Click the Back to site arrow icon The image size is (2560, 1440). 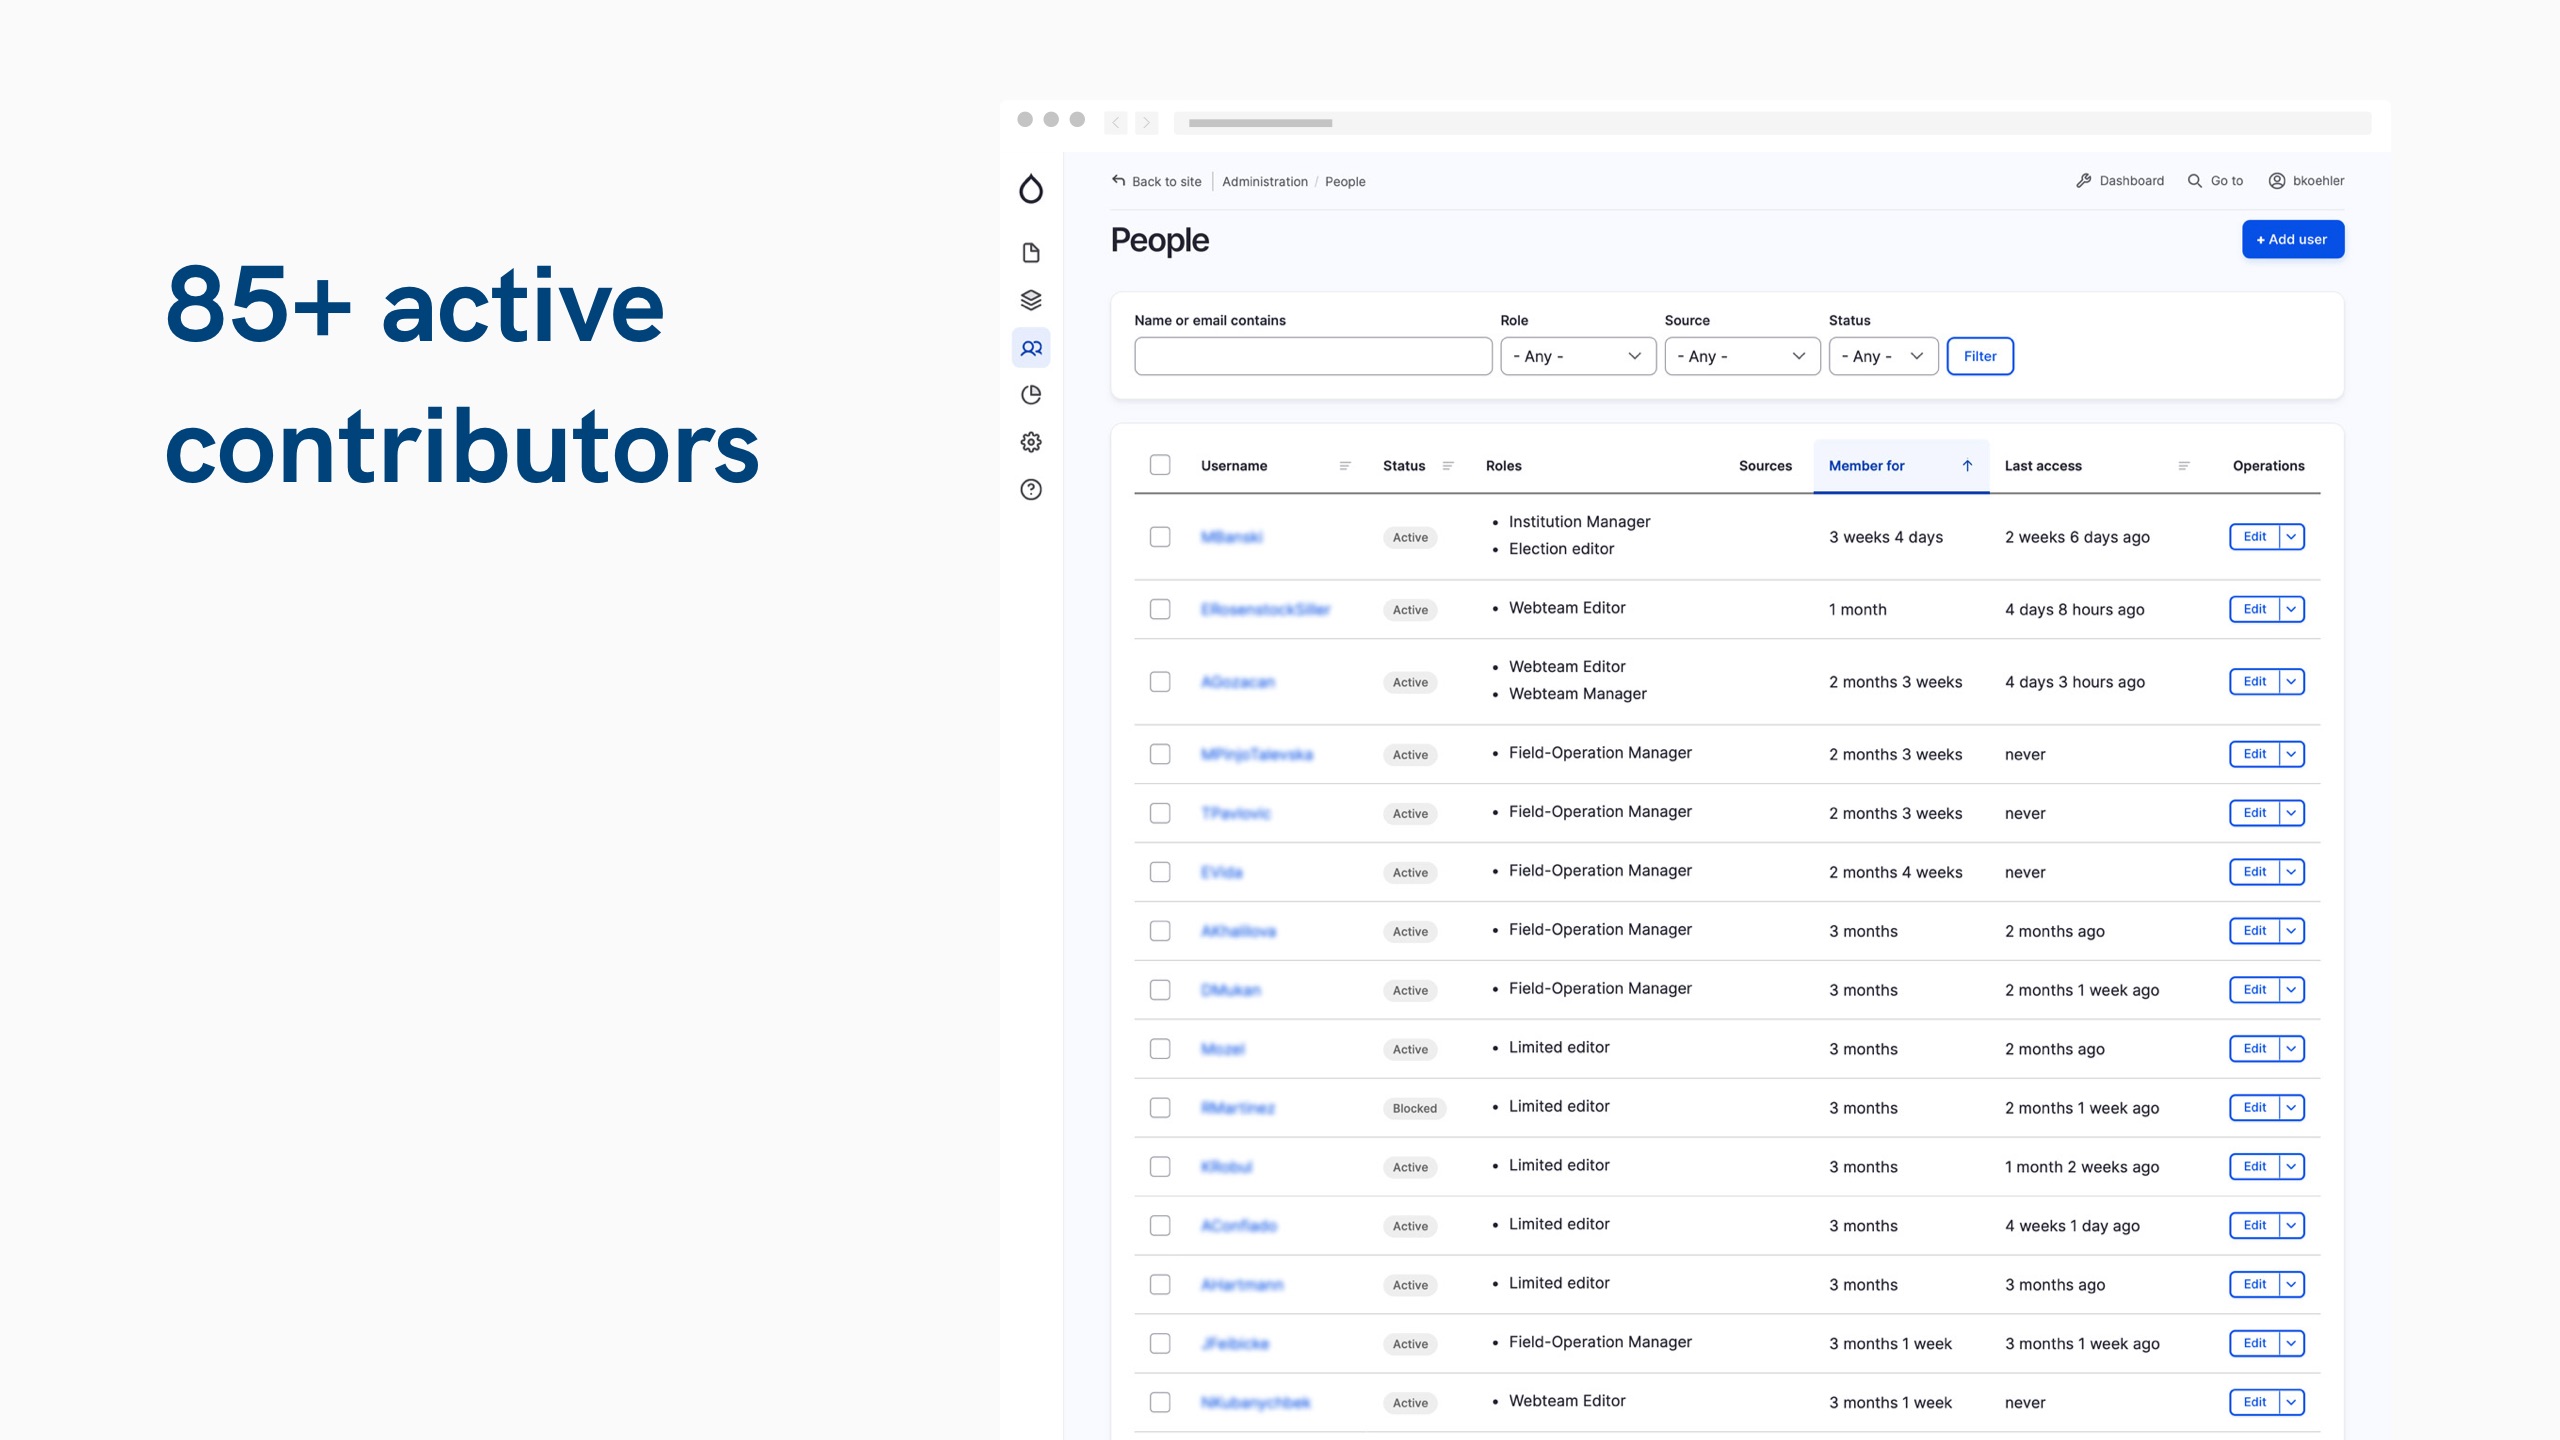pyautogui.click(x=1119, y=181)
